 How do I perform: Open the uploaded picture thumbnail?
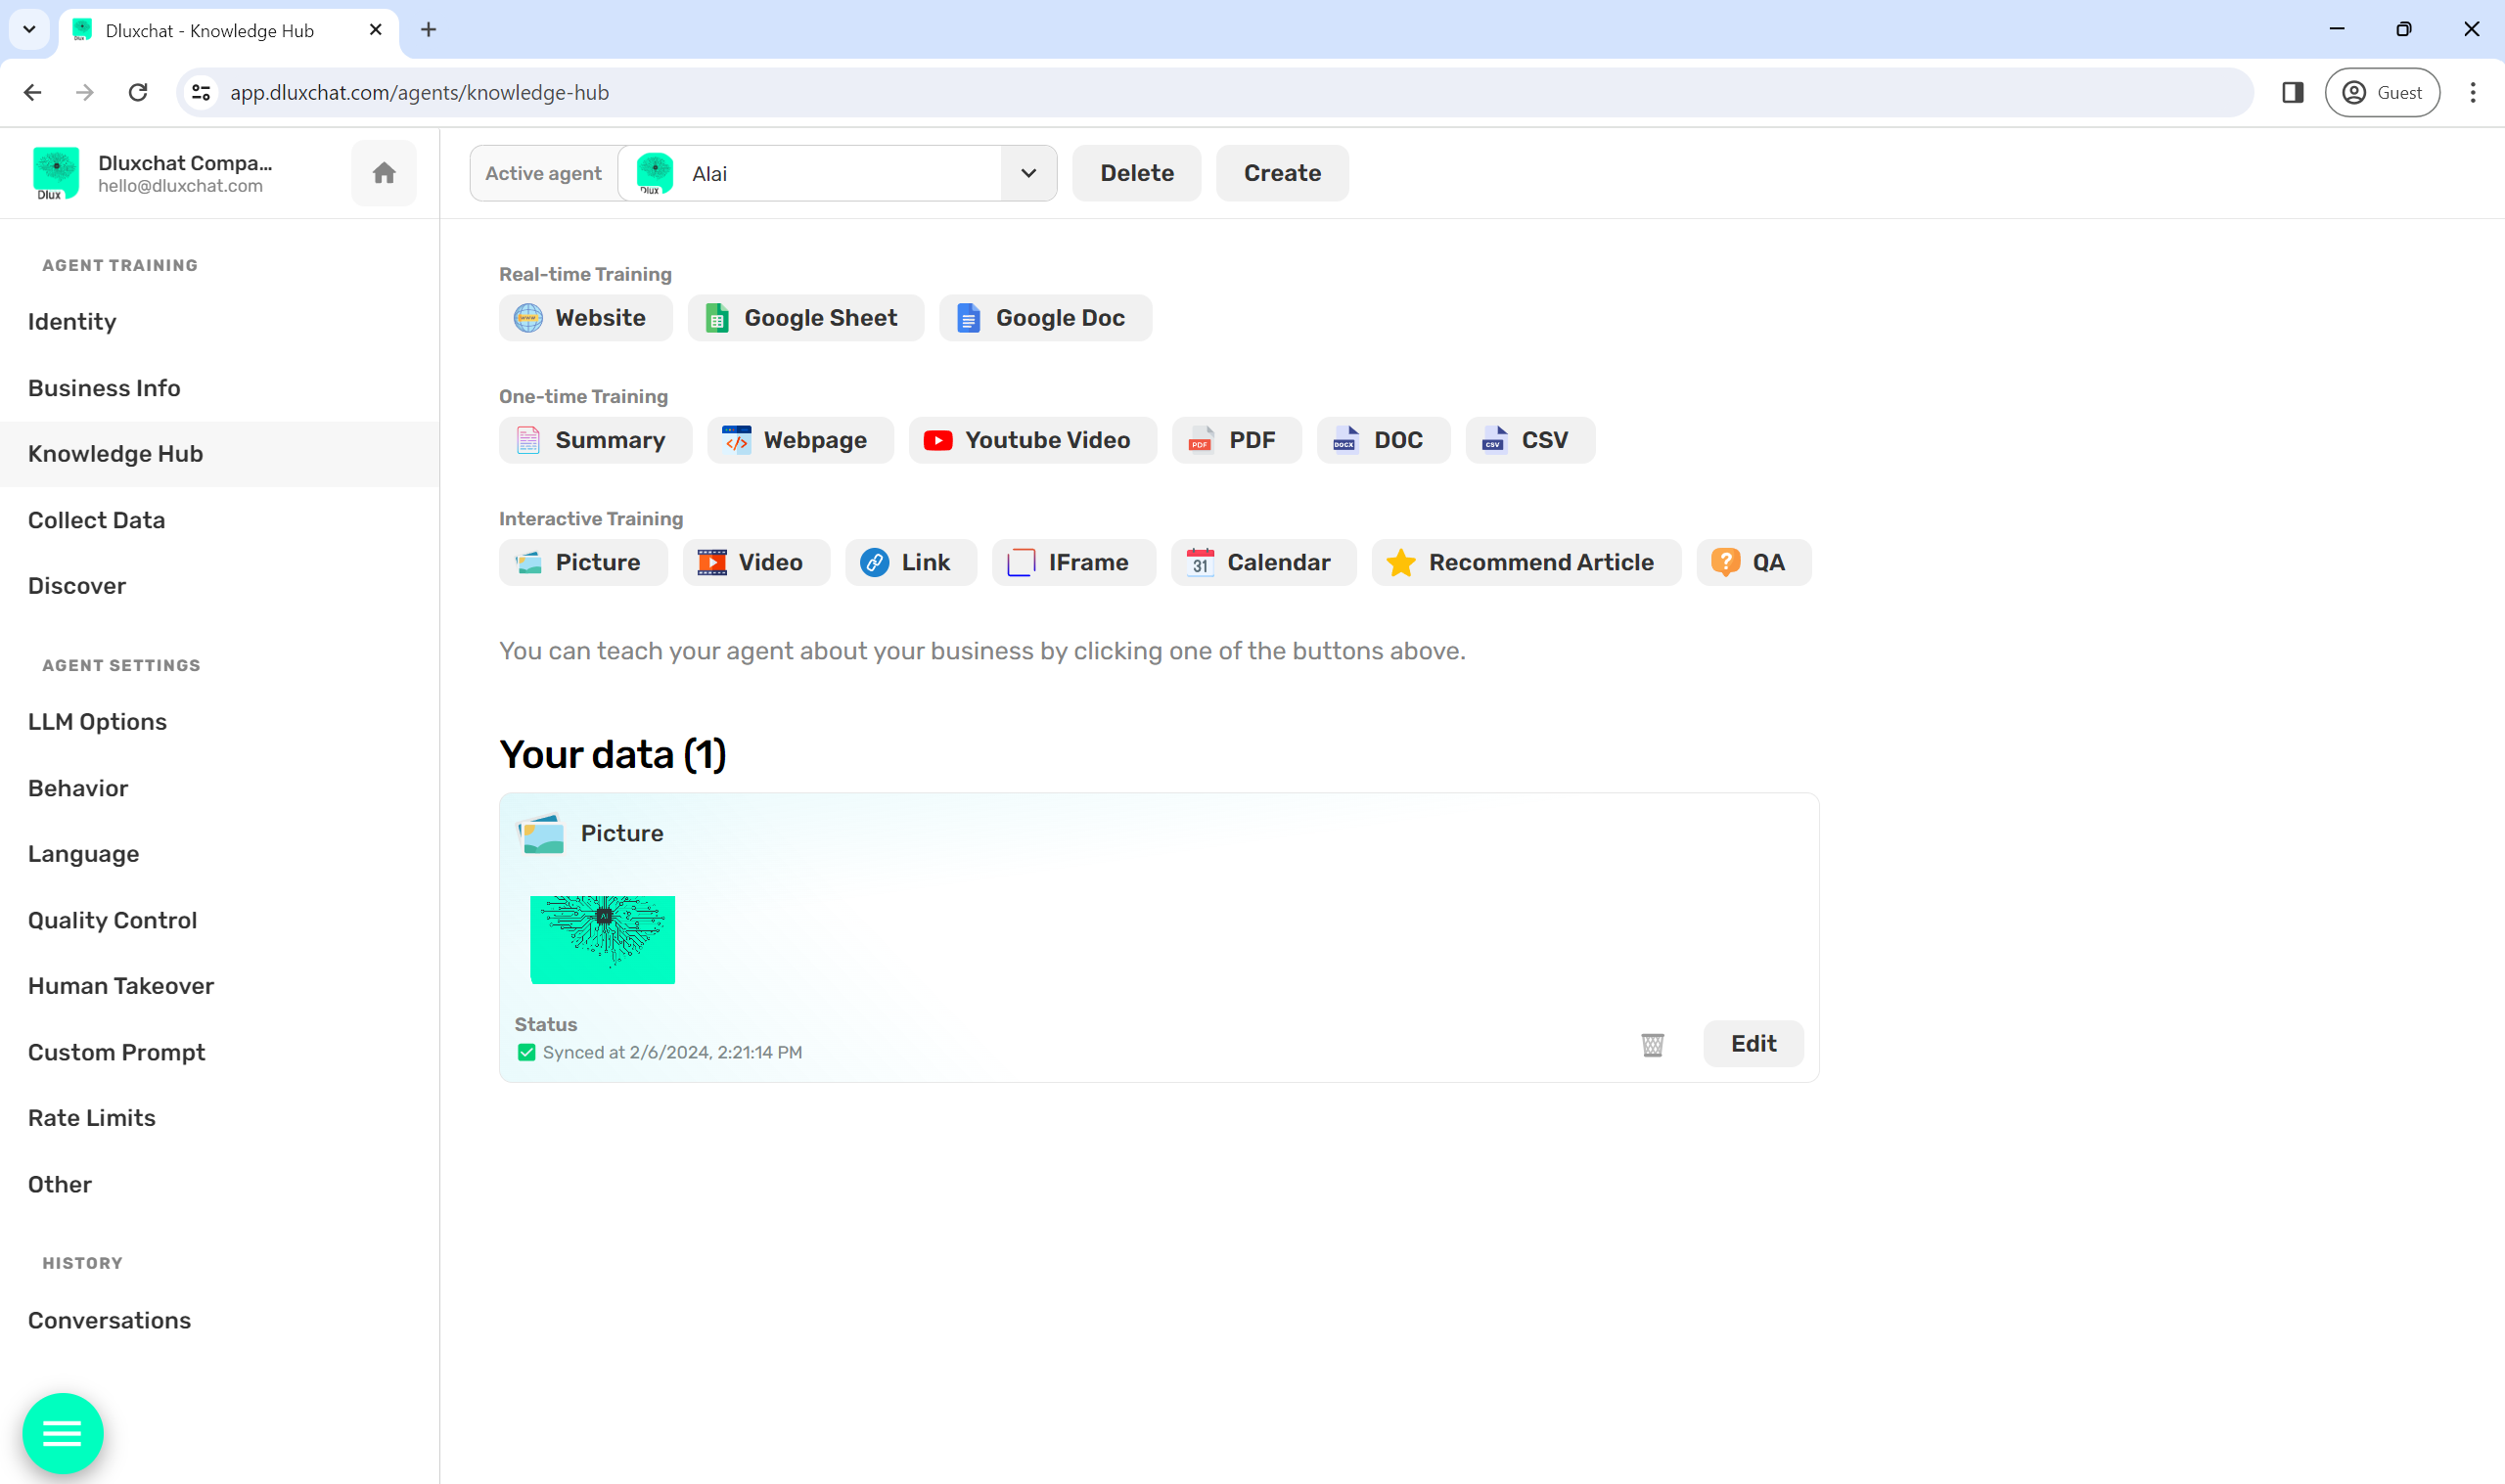click(x=602, y=939)
